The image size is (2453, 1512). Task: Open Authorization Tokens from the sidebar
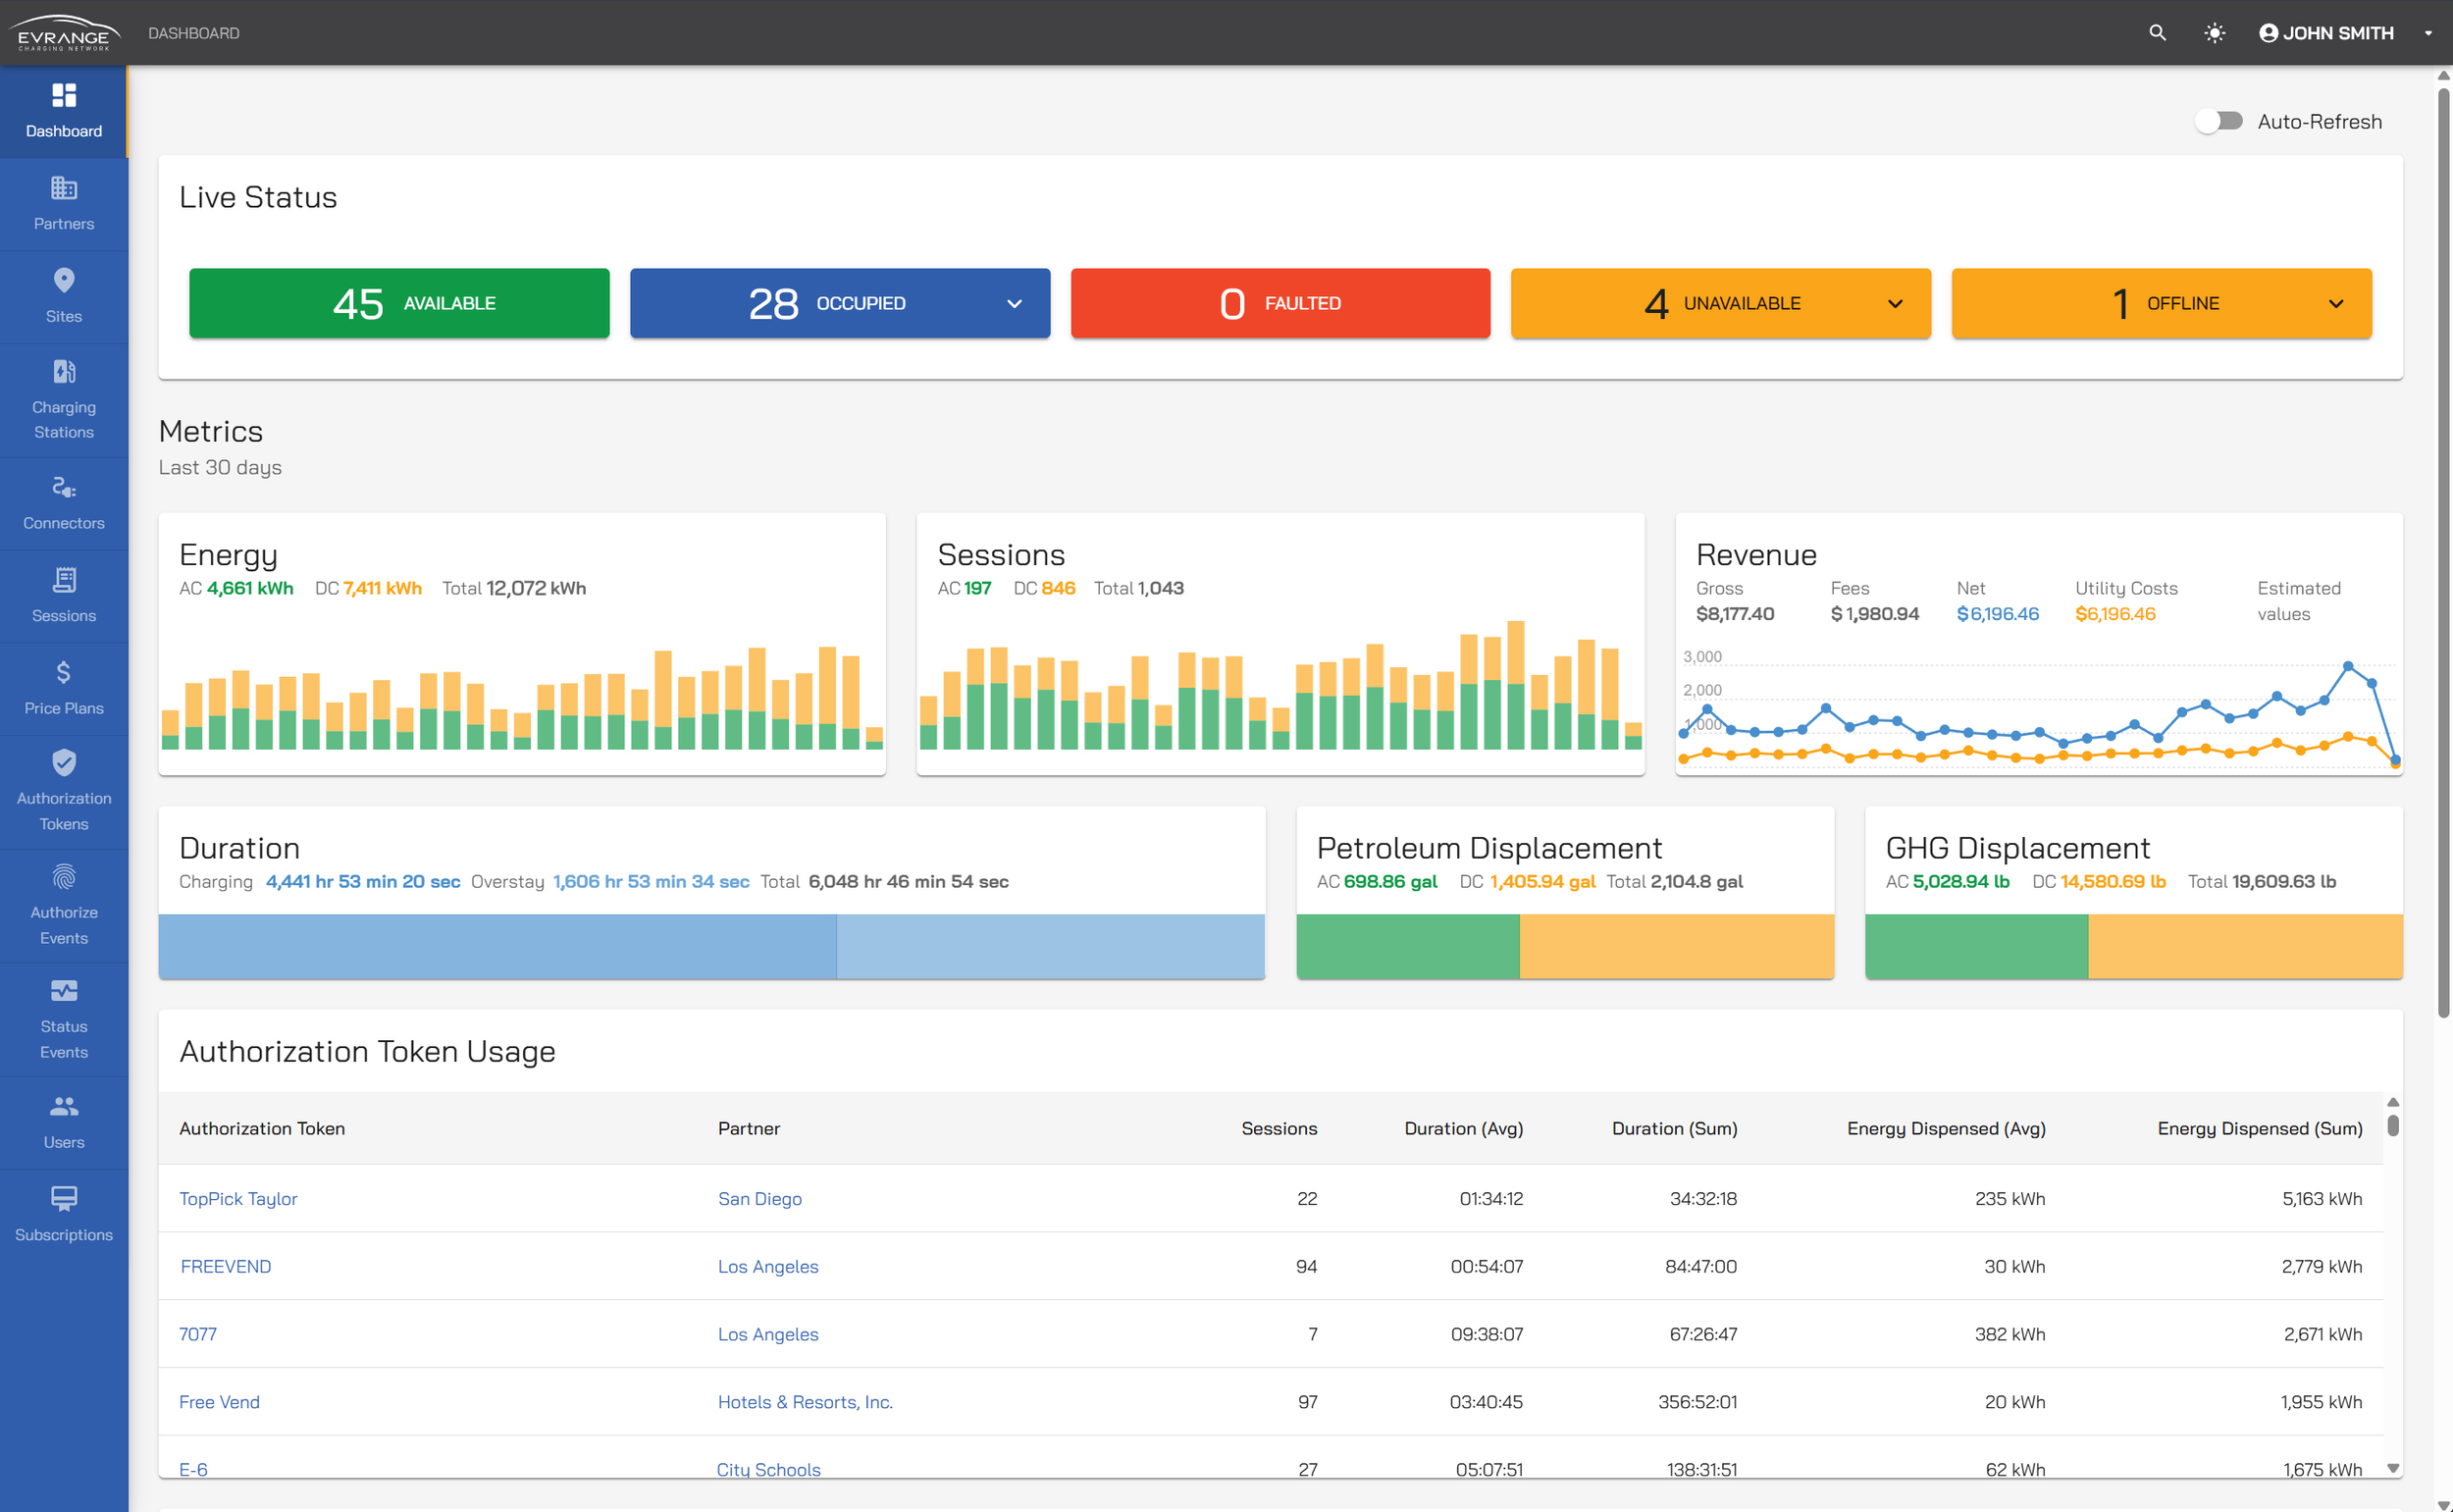pyautogui.click(x=63, y=791)
